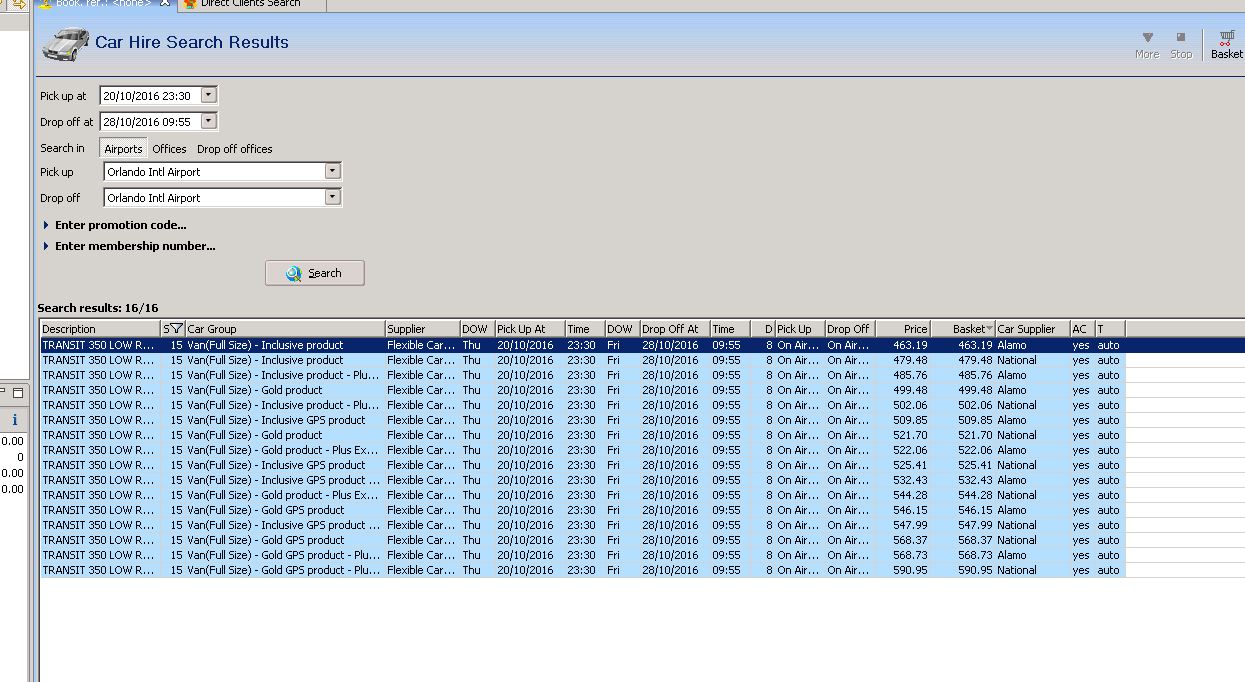Open the Drop off location dropdown
The height and width of the screenshot is (682, 1245).
(333, 197)
